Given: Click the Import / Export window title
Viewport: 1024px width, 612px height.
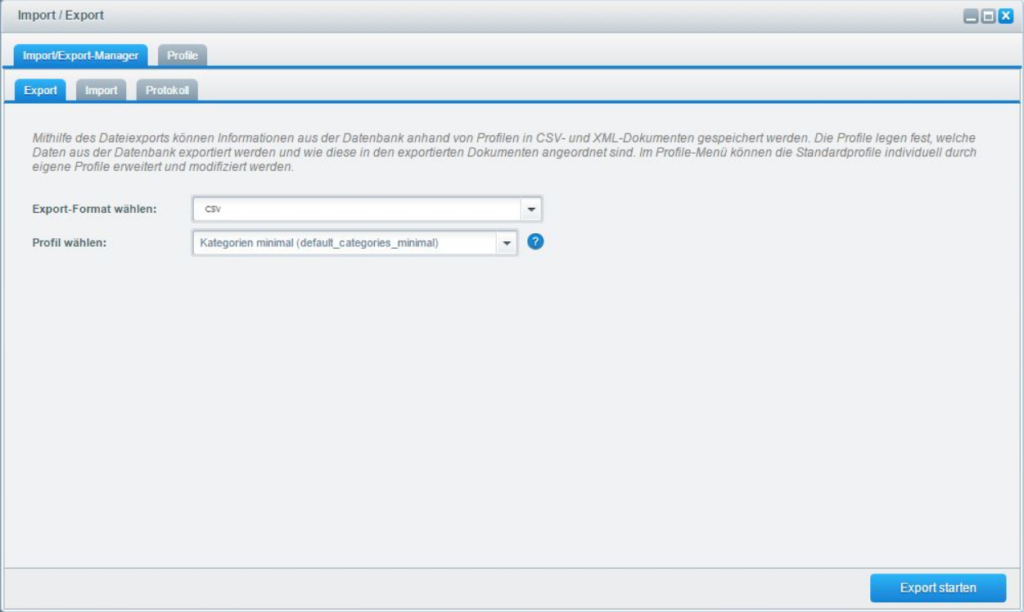Looking at the screenshot, I should [62, 15].
